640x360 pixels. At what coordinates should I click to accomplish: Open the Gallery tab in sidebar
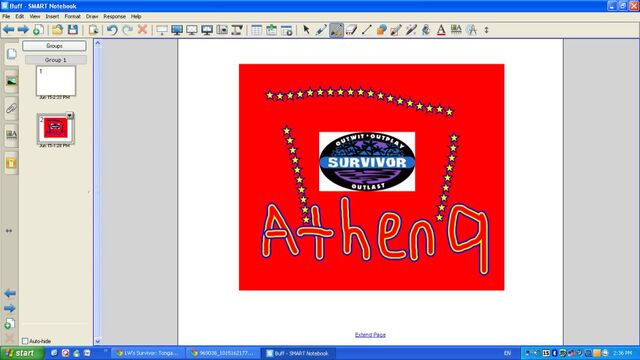pyautogui.click(x=11, y=81)
